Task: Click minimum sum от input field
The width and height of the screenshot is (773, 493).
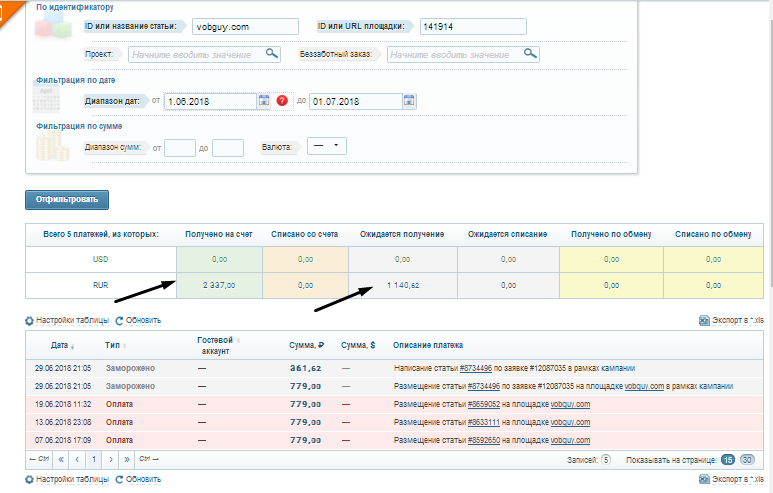Action: 180,148
